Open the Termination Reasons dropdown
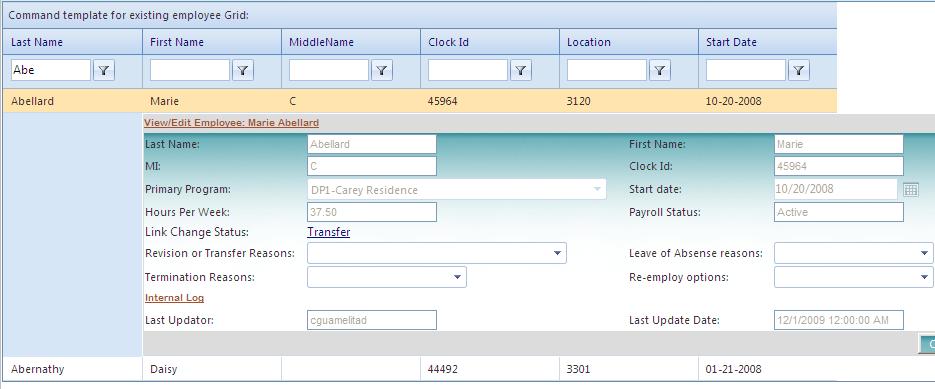Screen dimensions: 935x389 coord(457,277)
